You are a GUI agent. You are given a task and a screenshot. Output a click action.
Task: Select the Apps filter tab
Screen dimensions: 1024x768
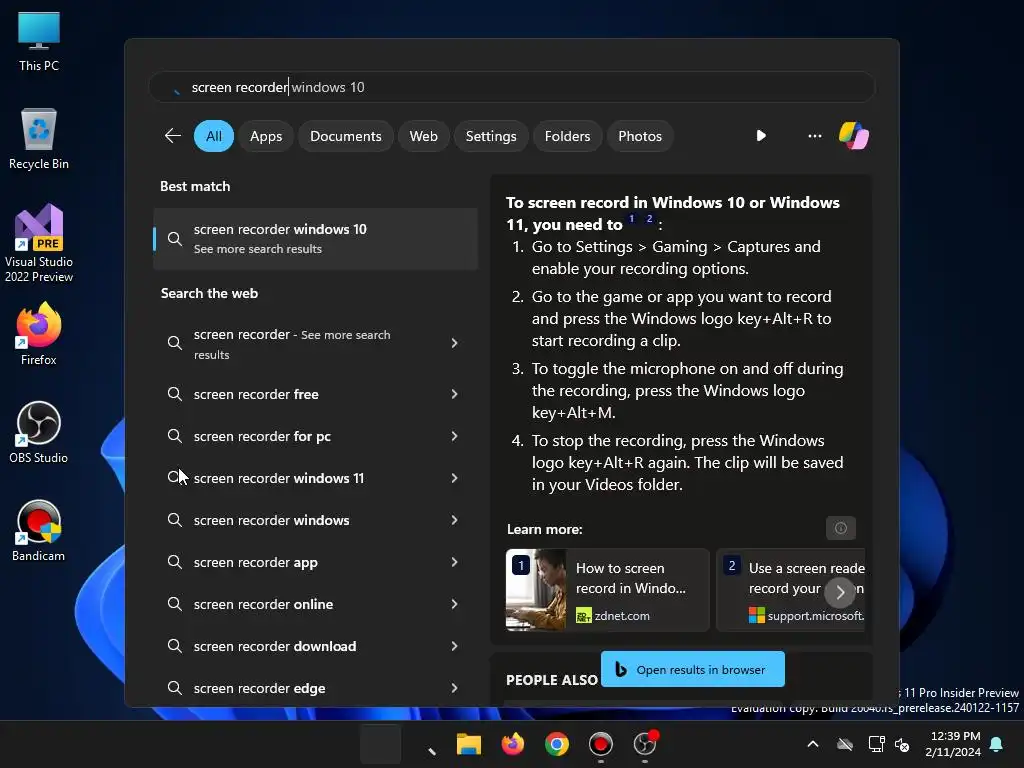click(266, 136)
